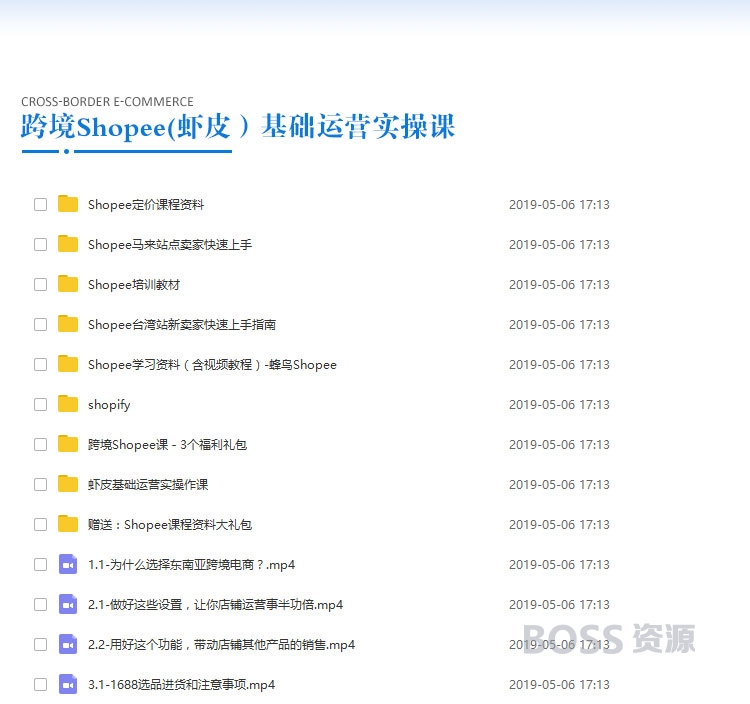Open the Shopee定价课程资料 folder icon
The image size is (750, 704).
68,204
